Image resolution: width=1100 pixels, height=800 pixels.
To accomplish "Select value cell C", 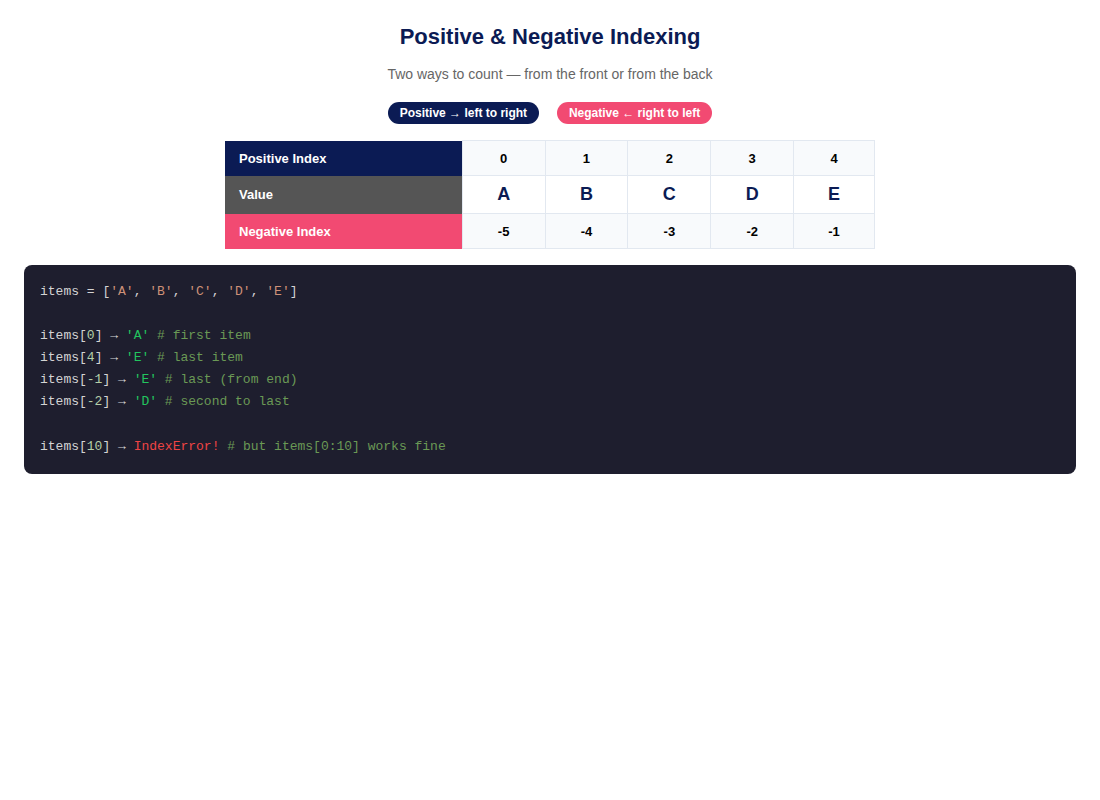I will click(669, 195).
